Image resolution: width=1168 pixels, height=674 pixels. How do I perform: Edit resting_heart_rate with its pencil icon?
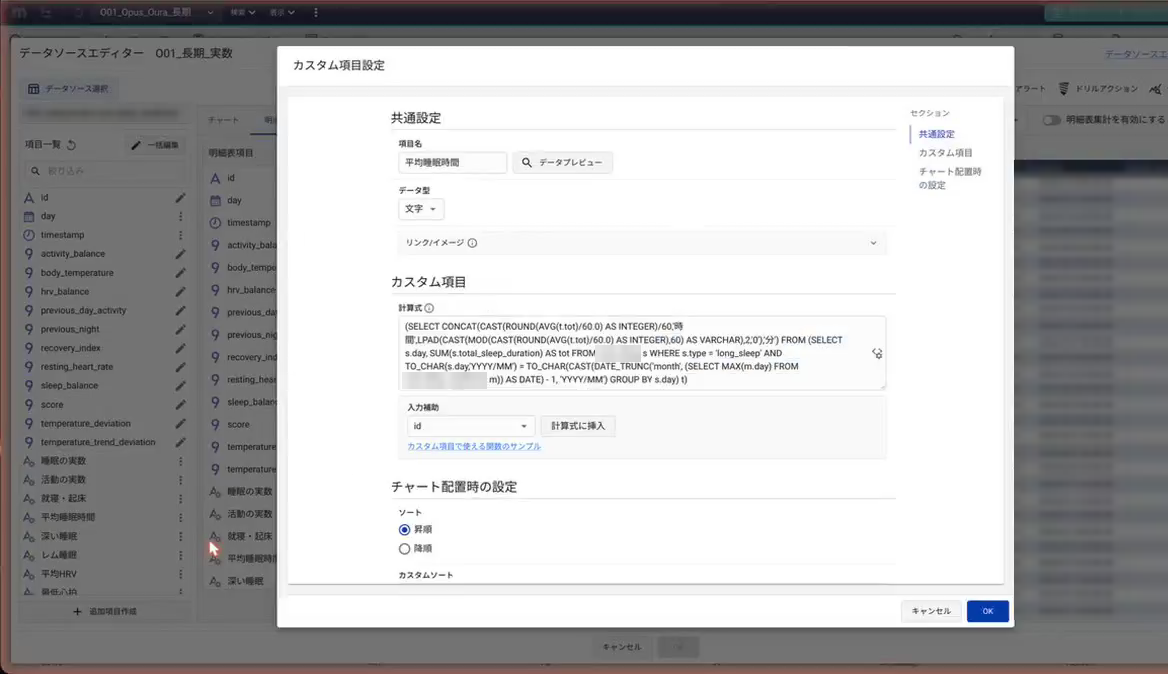[x=180, y=366]
